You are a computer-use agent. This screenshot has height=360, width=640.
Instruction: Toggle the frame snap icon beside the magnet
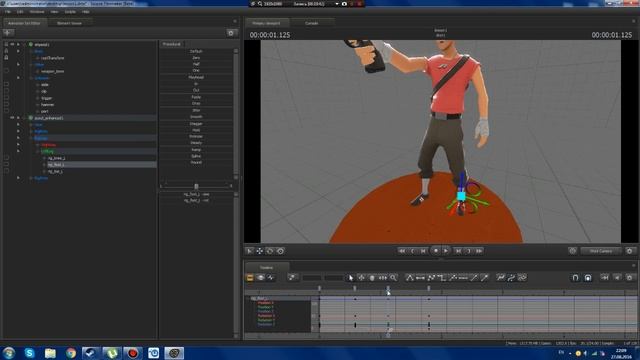pos(588,278)
